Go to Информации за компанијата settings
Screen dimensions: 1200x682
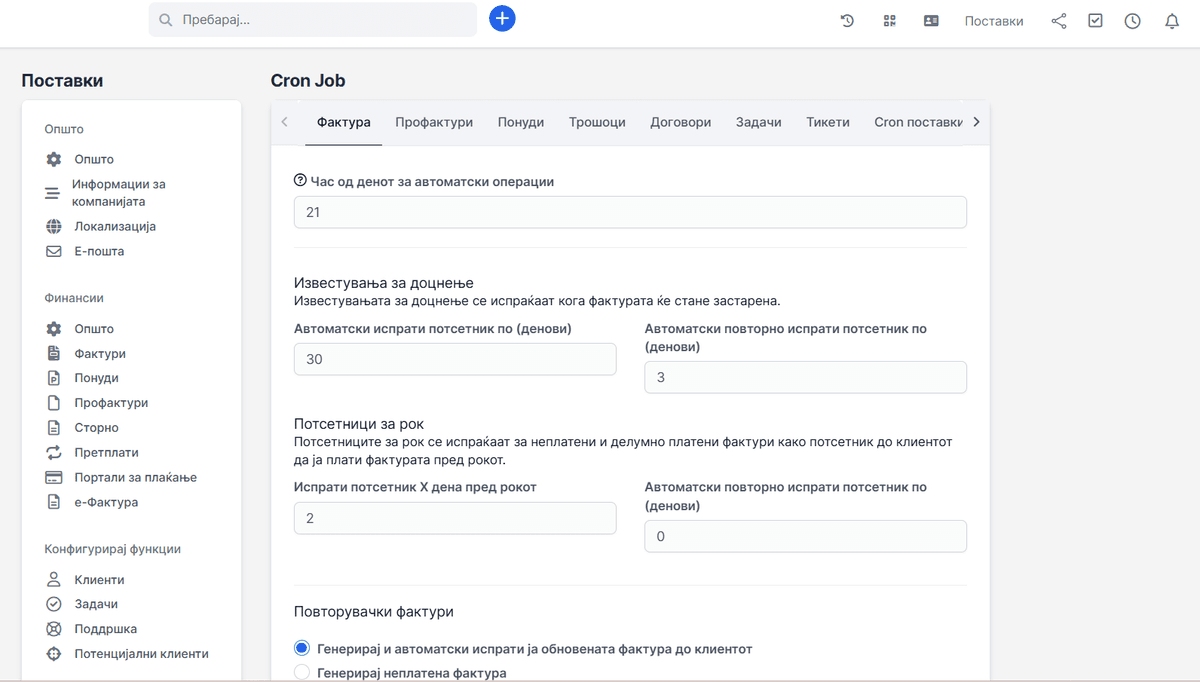pos(118,193)
